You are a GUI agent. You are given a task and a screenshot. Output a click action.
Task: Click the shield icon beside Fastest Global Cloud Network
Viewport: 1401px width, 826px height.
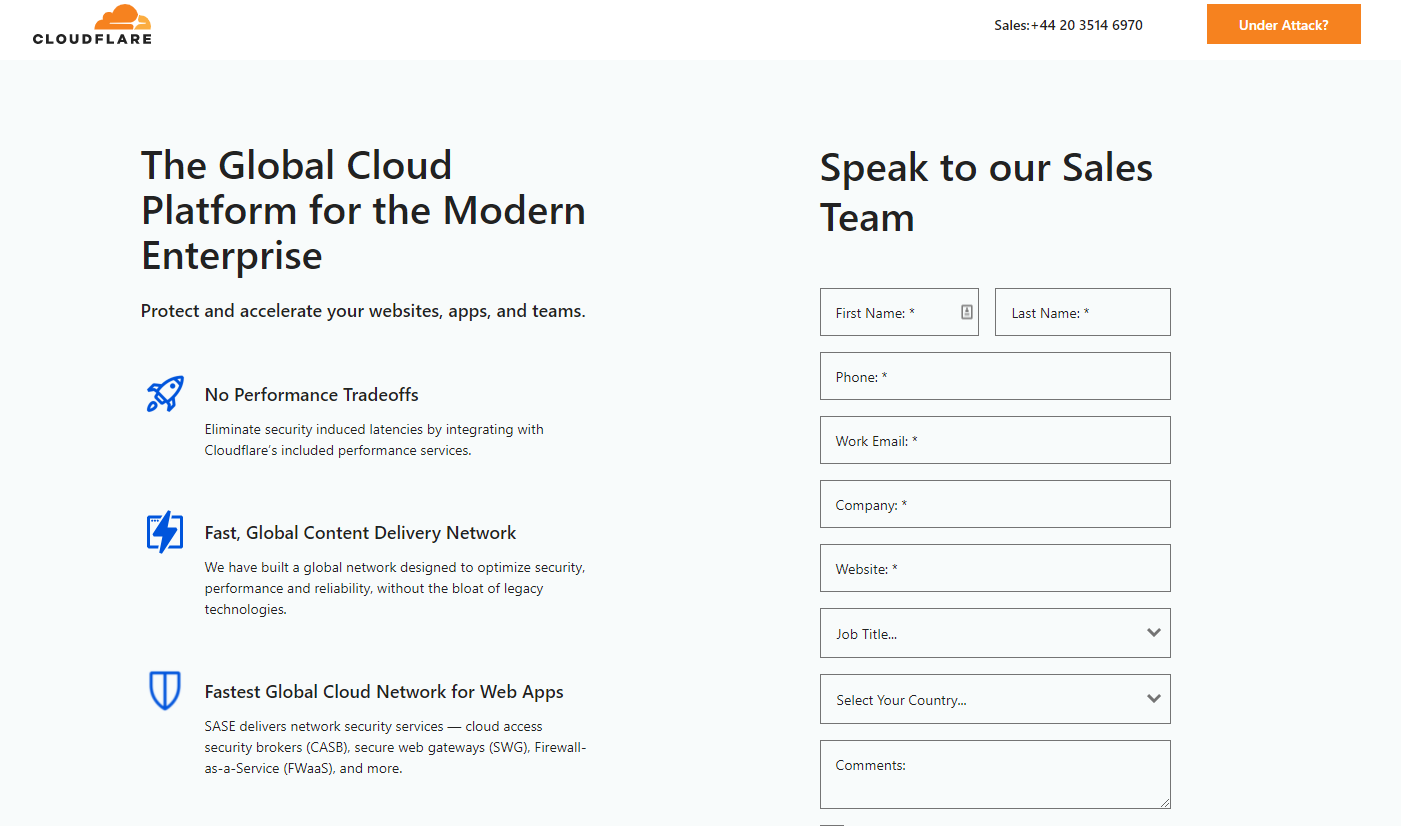[165, 691]
